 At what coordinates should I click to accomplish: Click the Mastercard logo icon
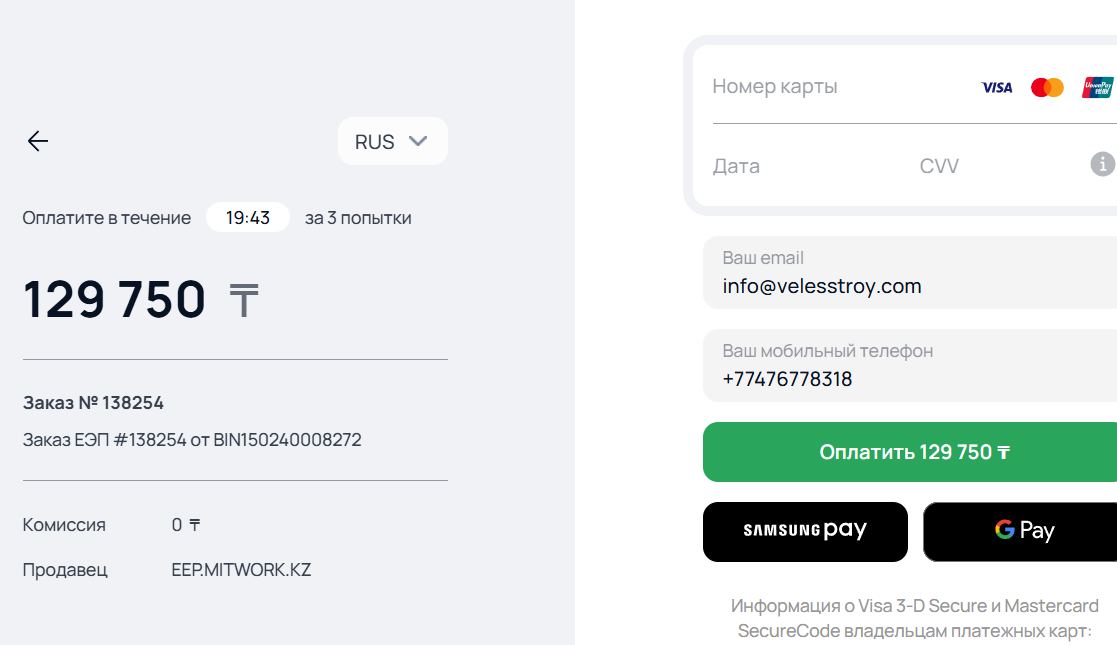[1047, 87]
